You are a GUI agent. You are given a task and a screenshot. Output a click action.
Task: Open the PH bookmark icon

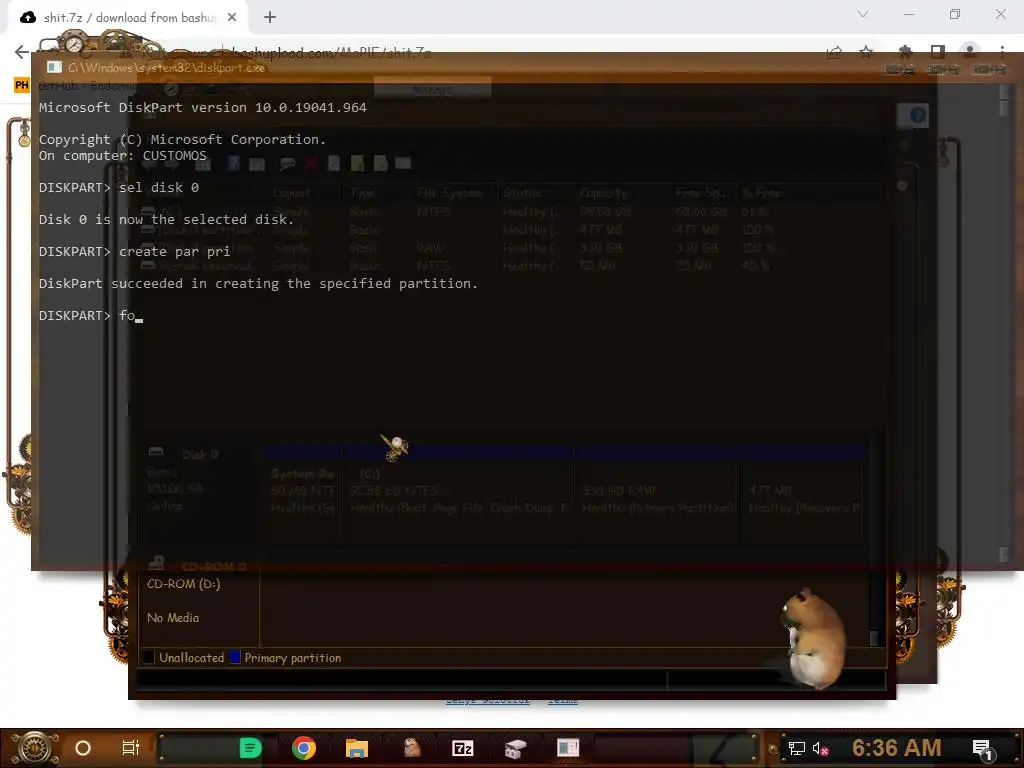point(22,85)
